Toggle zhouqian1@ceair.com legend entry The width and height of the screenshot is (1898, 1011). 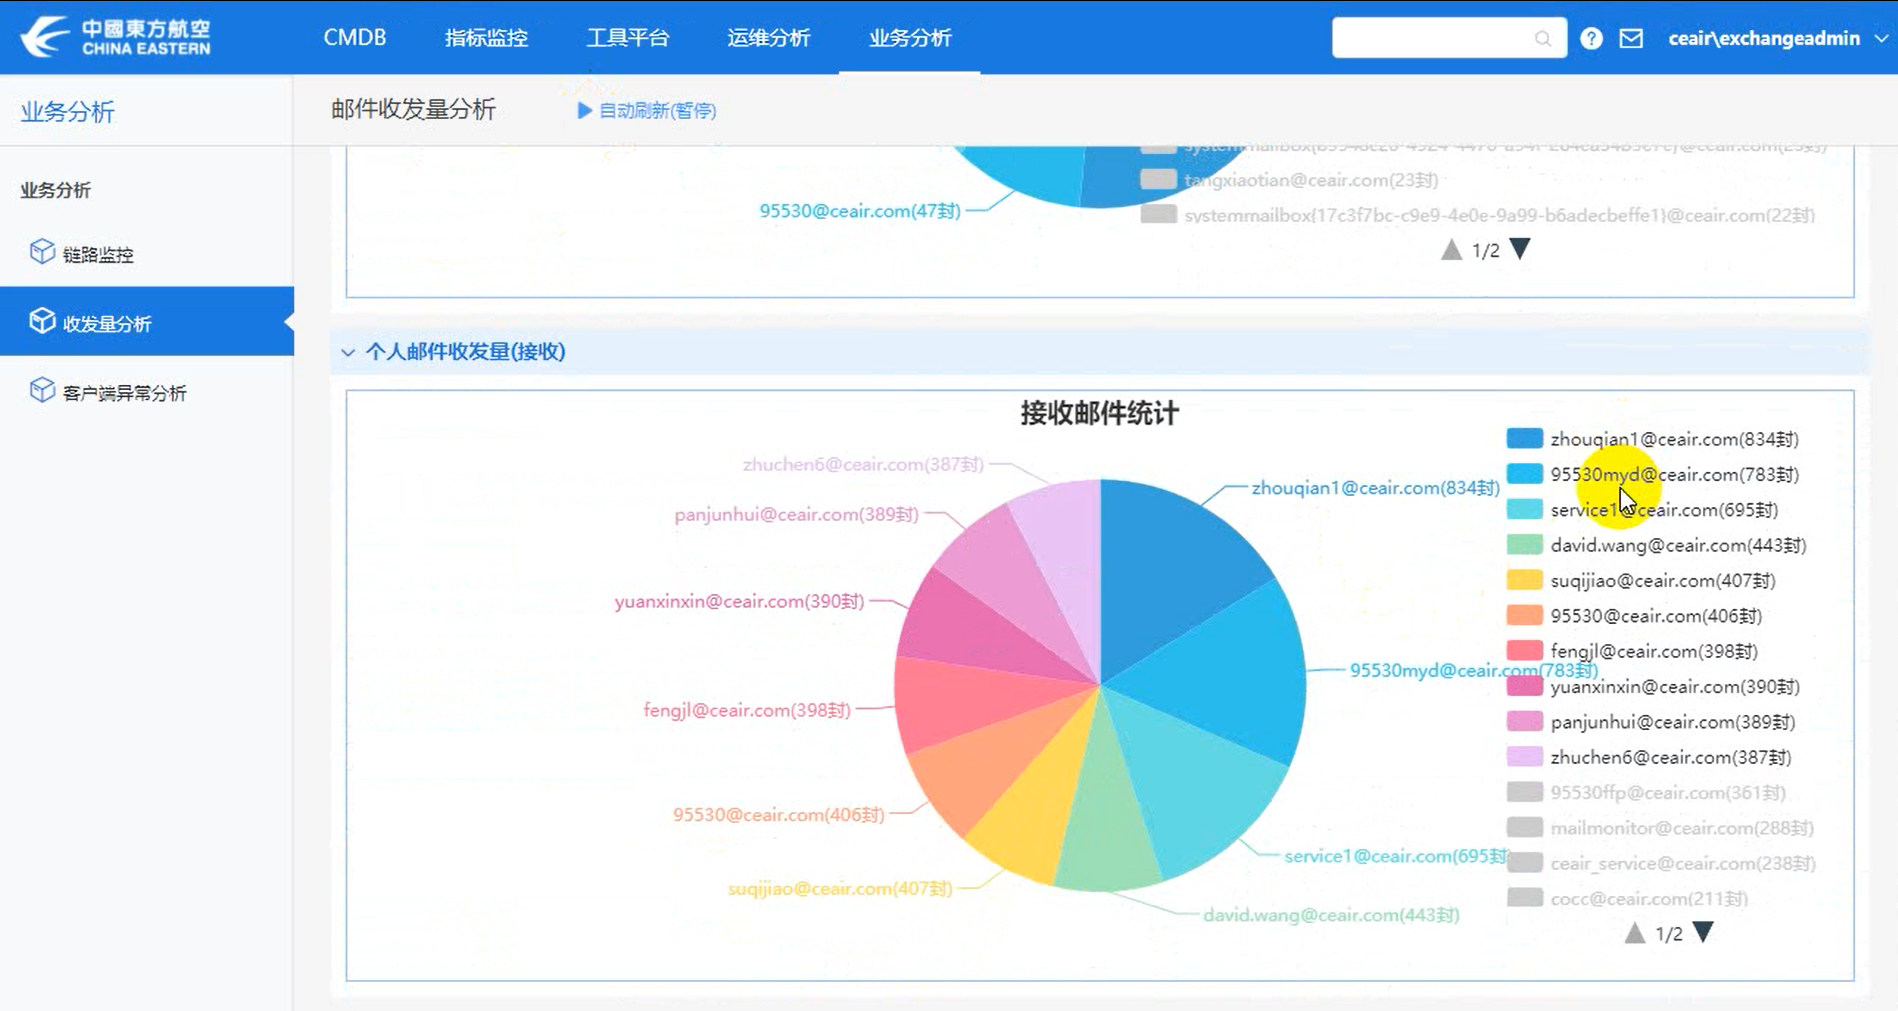[1652, 439]
